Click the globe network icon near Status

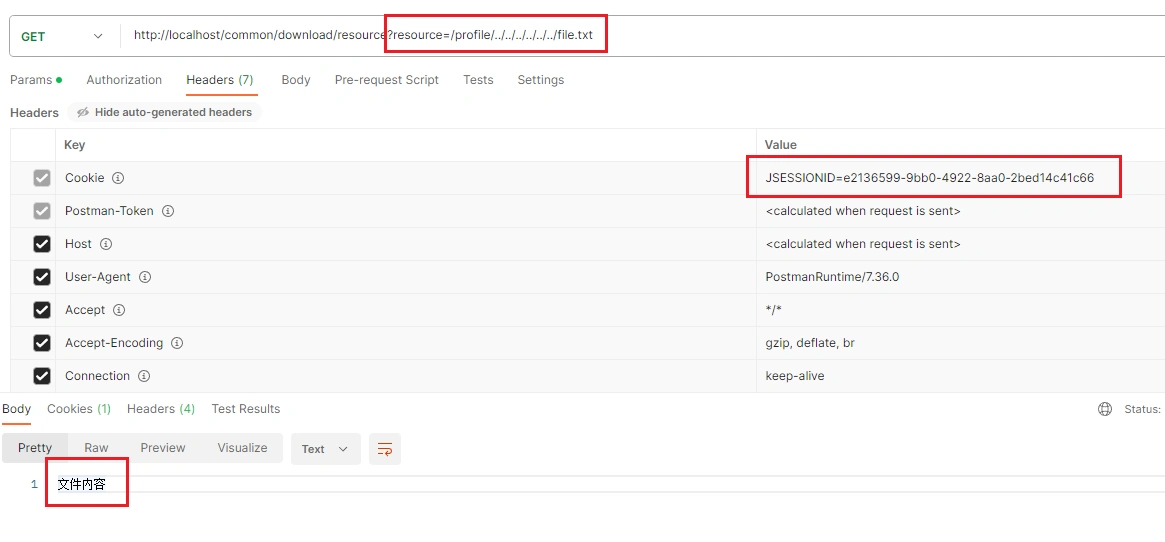coord(1105,409)
